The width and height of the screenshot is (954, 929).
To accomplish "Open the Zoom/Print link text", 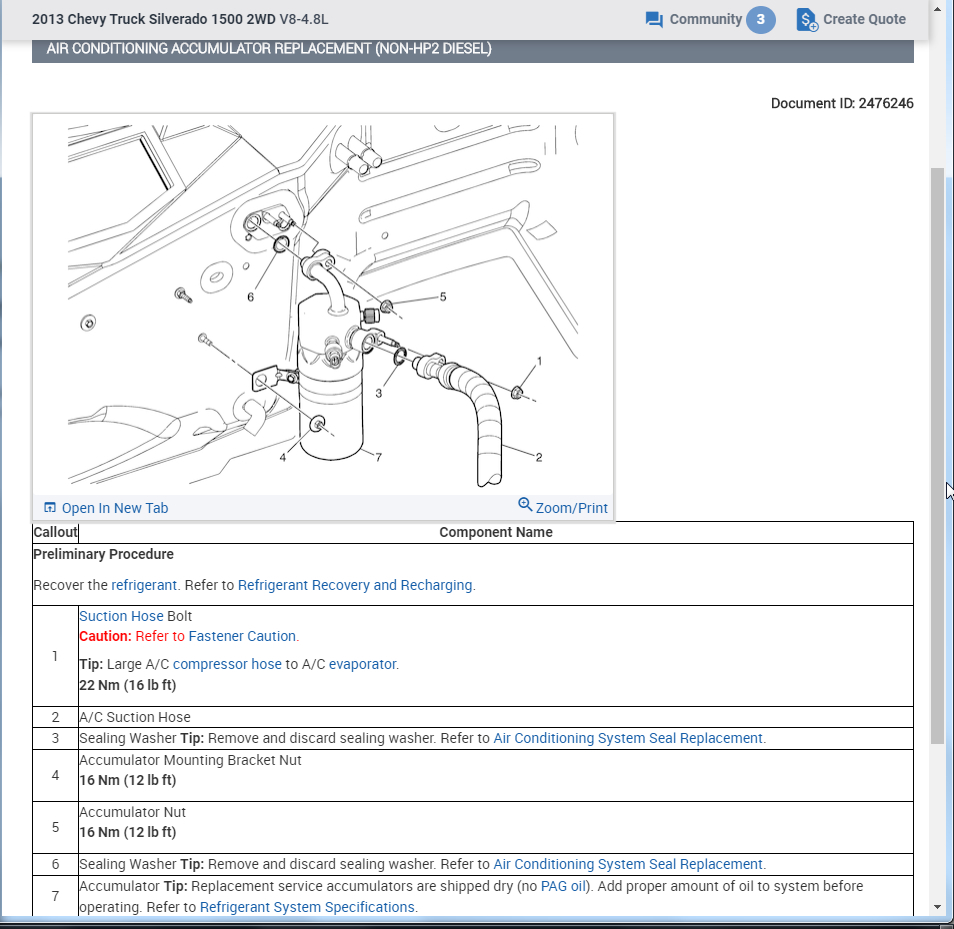I will point(571,508).
